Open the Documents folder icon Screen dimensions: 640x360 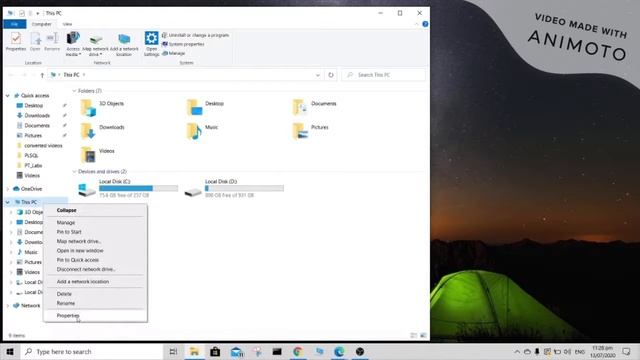300,108
